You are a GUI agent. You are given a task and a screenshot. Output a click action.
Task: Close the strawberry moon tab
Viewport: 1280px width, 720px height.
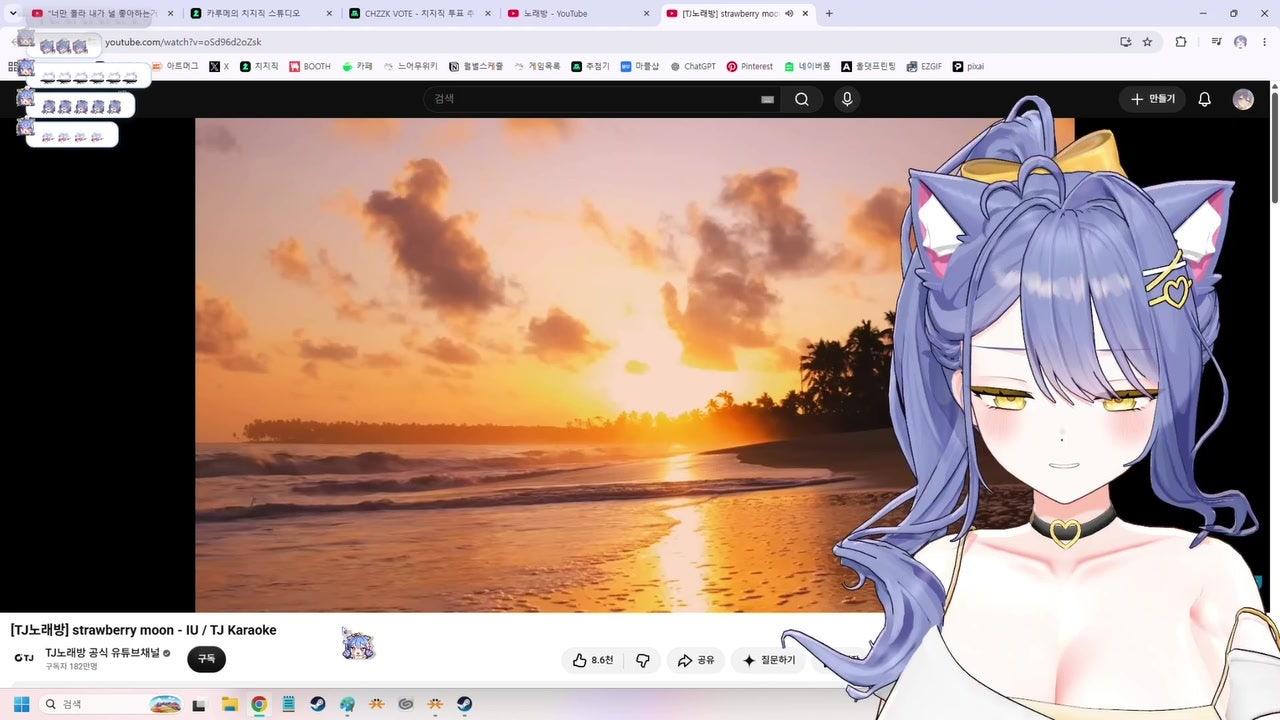click(x=805, y=13)
